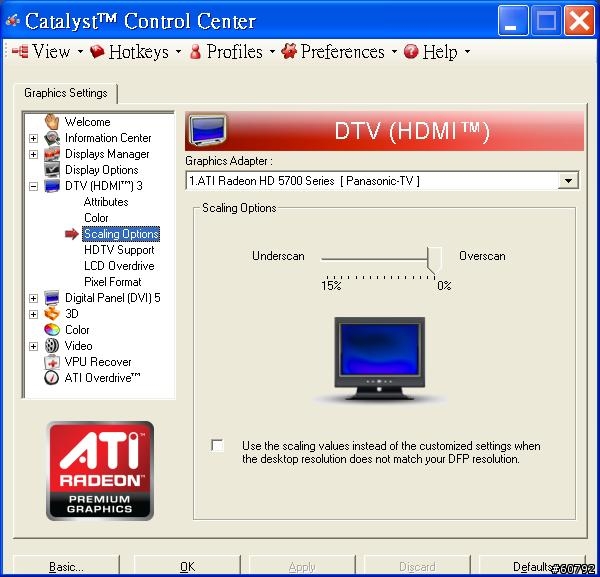Click the Display Options icon

52,170
